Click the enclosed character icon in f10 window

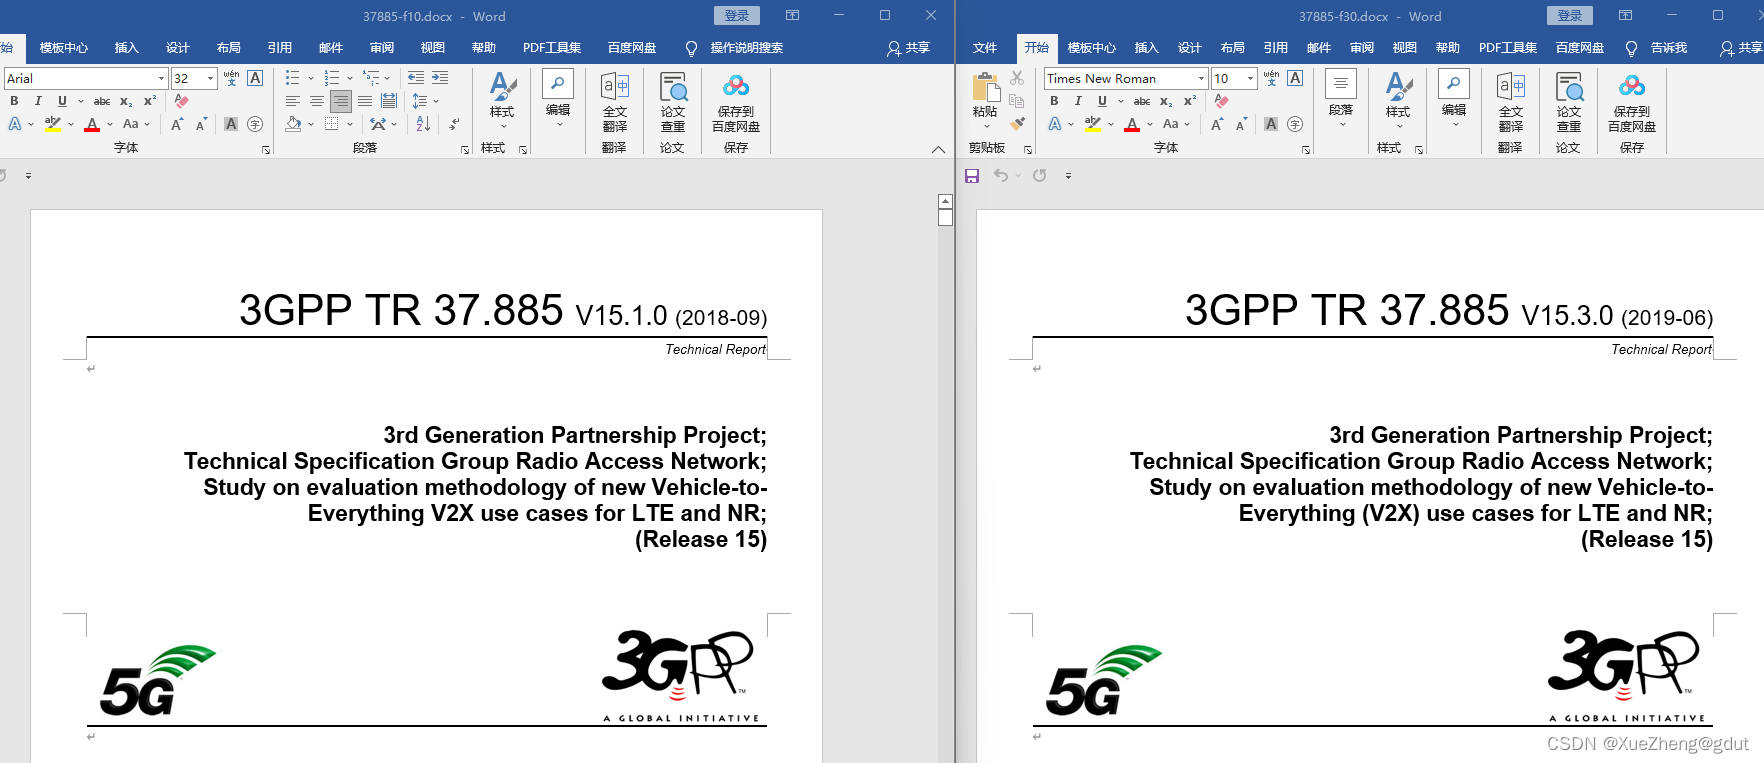pyautogui.click(x=255, y=124)
